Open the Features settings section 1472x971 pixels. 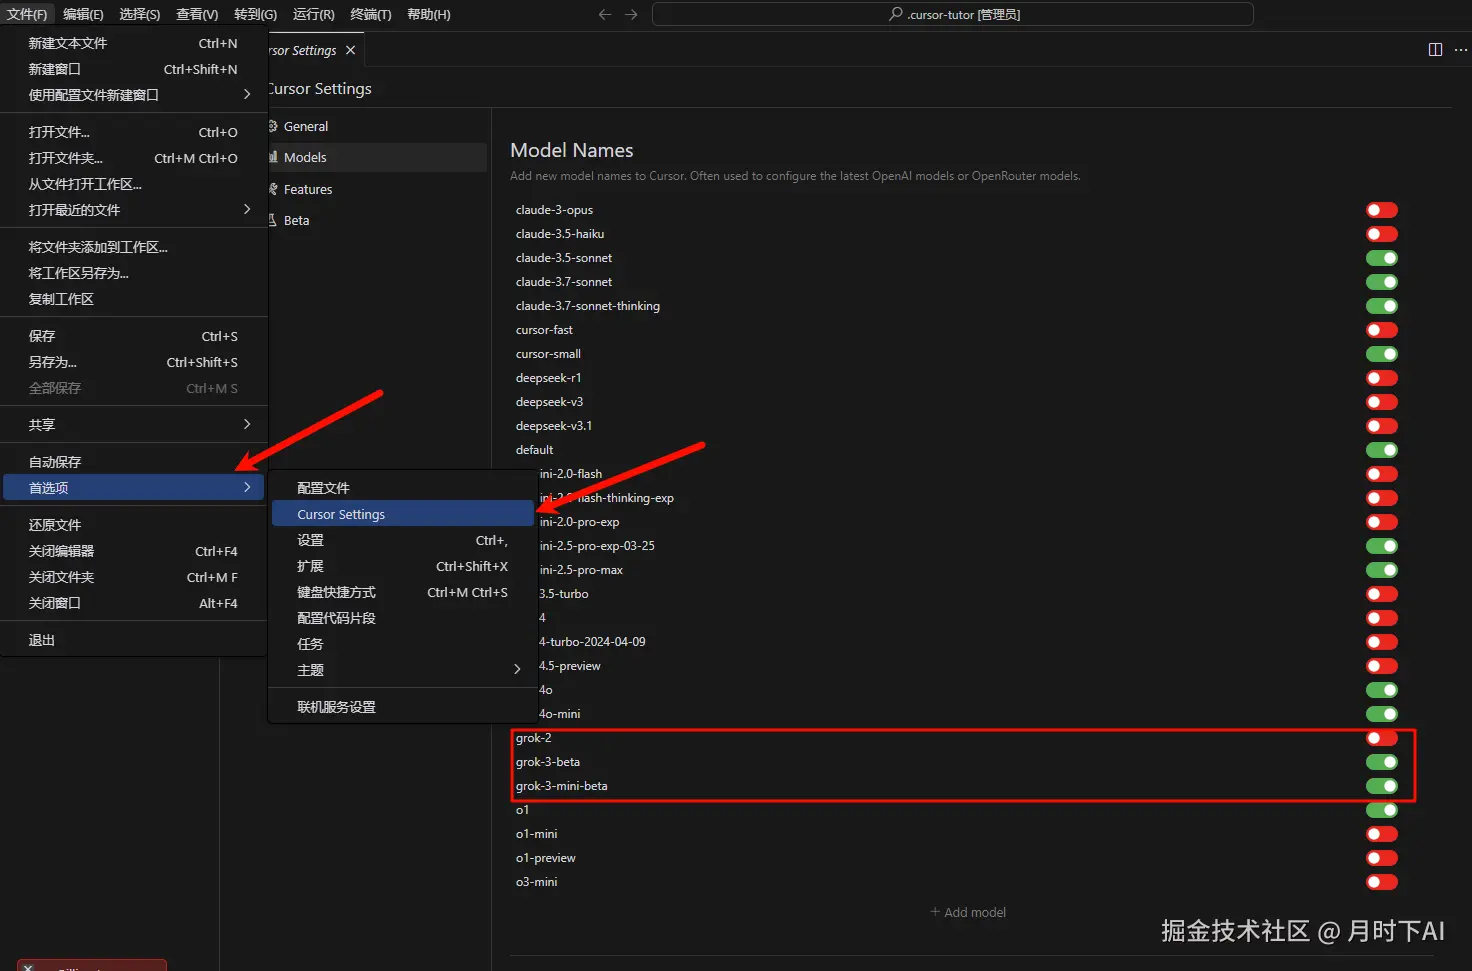click(377, 189)
